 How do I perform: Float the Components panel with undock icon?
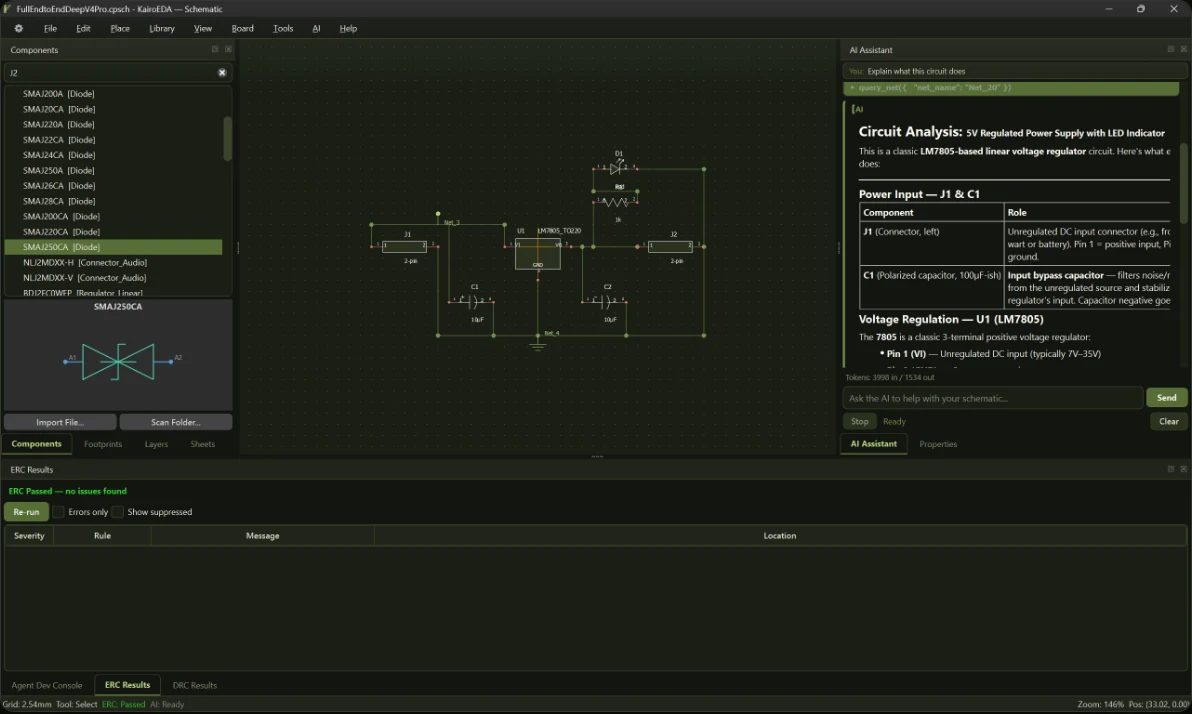point(215,49)
